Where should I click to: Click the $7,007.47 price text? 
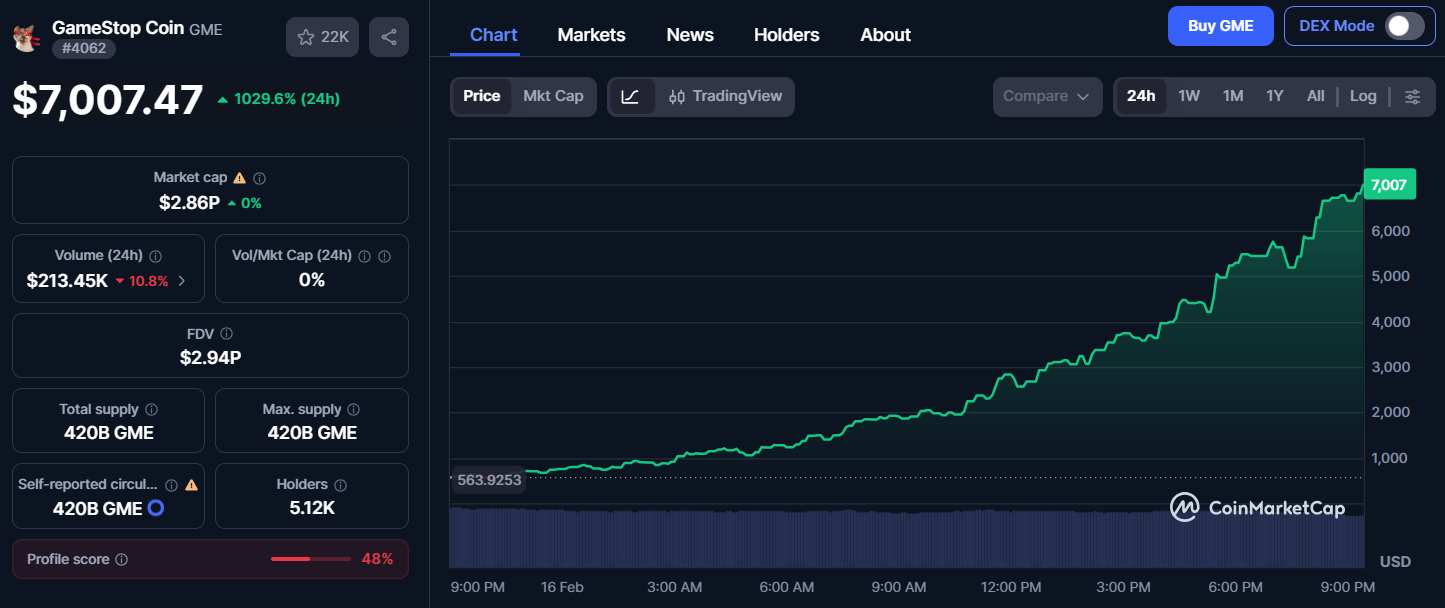(x=107, y=100)
